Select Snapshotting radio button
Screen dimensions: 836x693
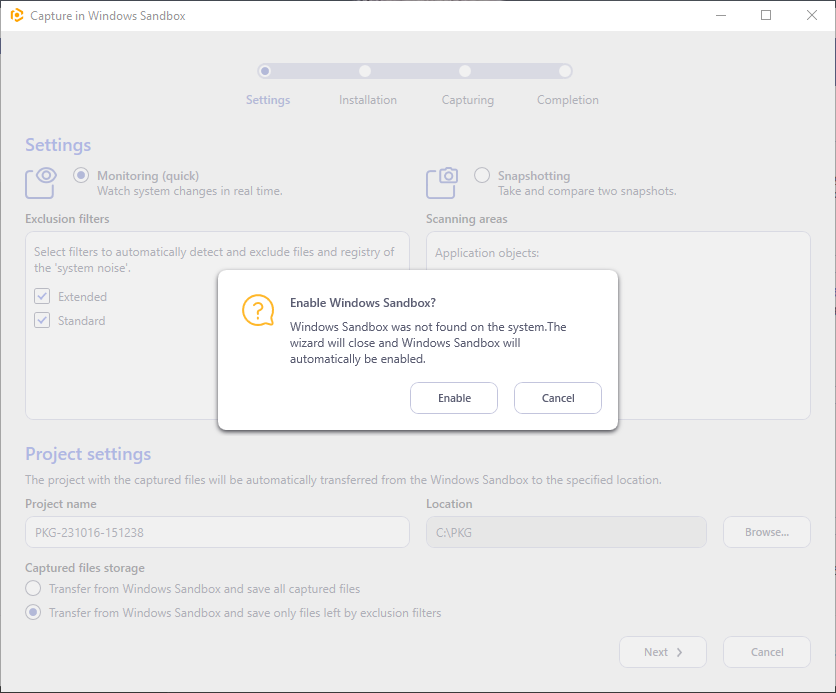[482, 175]
